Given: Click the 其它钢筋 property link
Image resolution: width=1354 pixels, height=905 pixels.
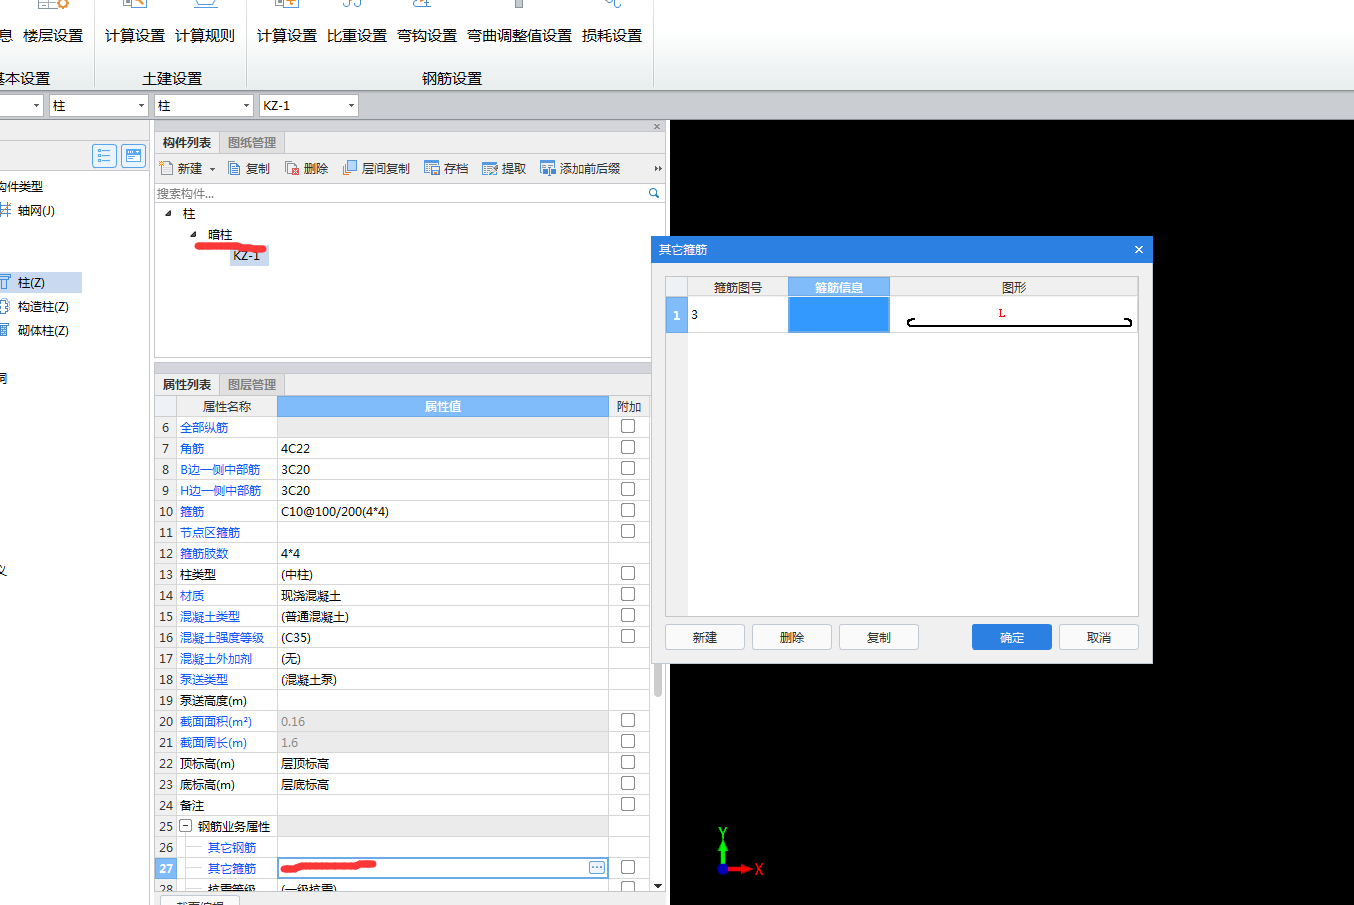Looking at the screenshot, I should pyautogui.click(x=232, y=847).
